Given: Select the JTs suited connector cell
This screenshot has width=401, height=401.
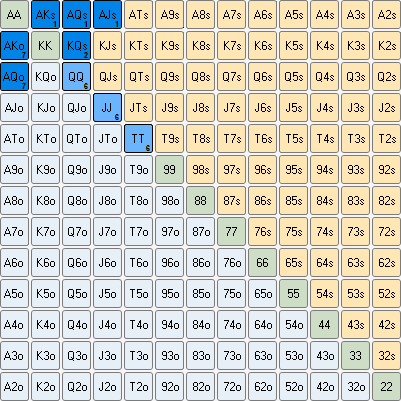Looking at the screenshot, I should click(139, 108).
